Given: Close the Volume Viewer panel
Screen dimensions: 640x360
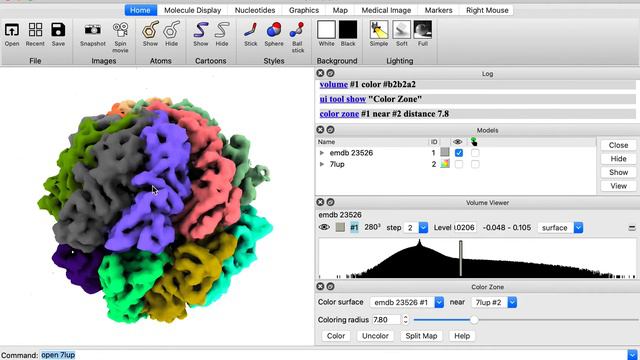Looking at the screenshot, I should tap(320, 202).
